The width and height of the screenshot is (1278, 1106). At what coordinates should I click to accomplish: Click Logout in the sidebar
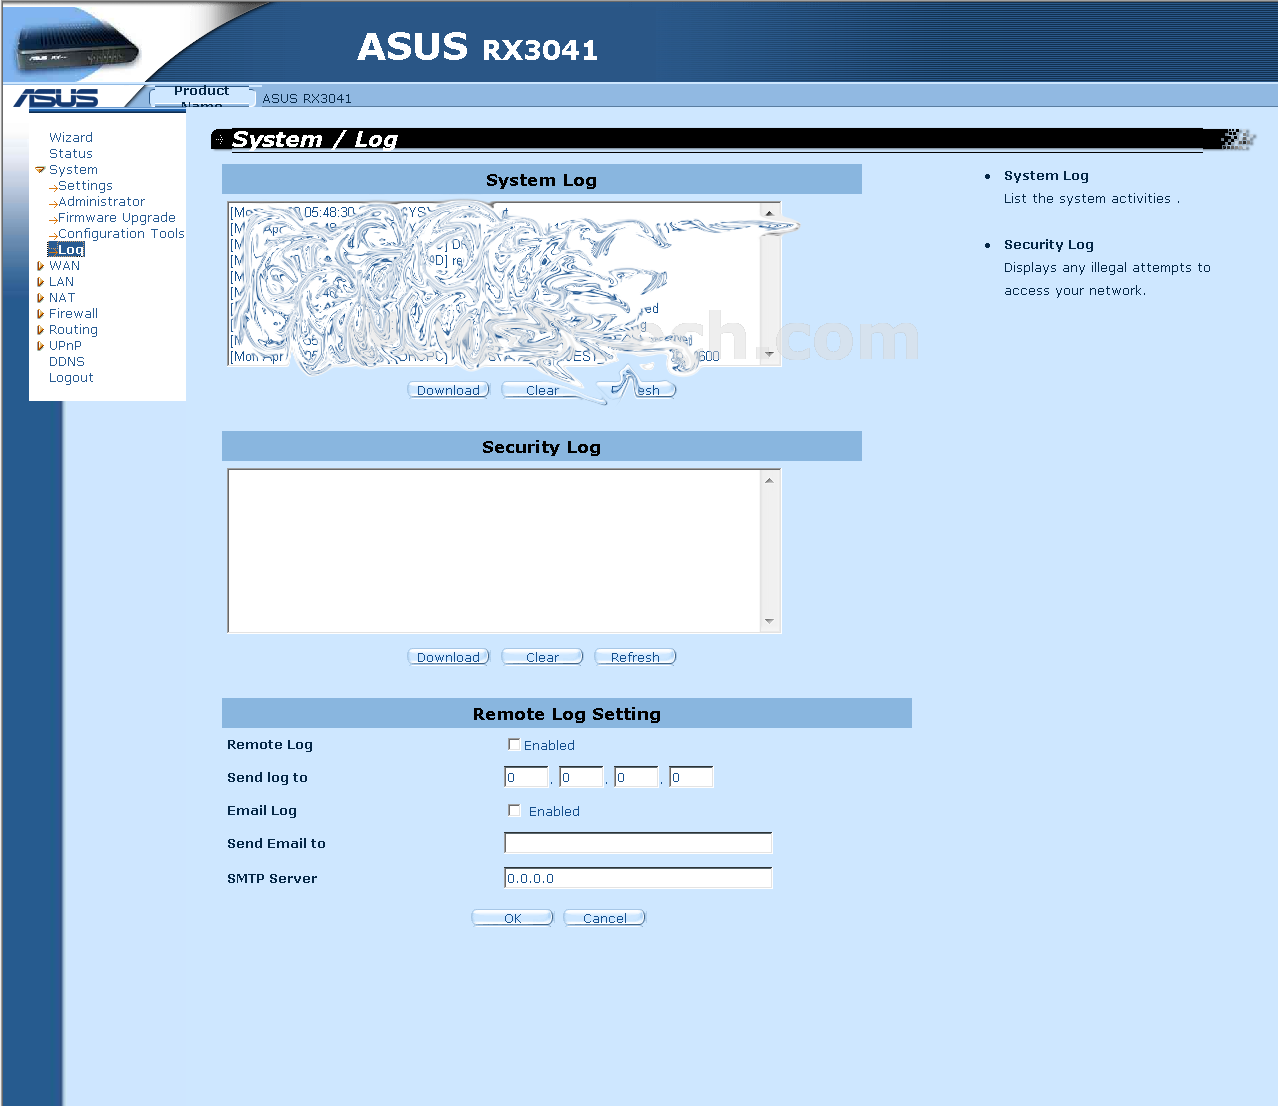(x=71, y=378)
